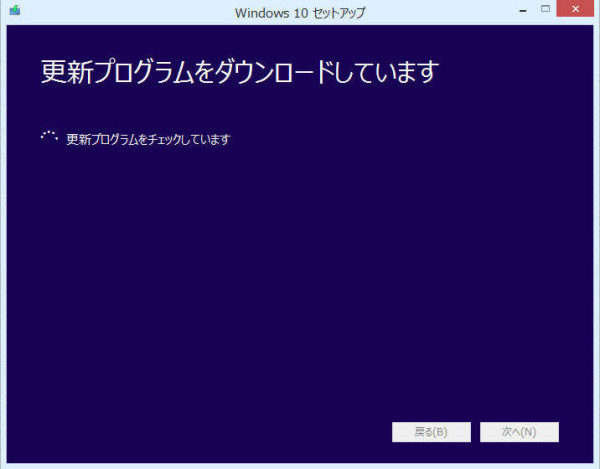Image resolution: width=600 pixels, height=469 pixels.
Task: Click the 更新プログラムをダウンロードしています heading
Action: click(240, 72)
